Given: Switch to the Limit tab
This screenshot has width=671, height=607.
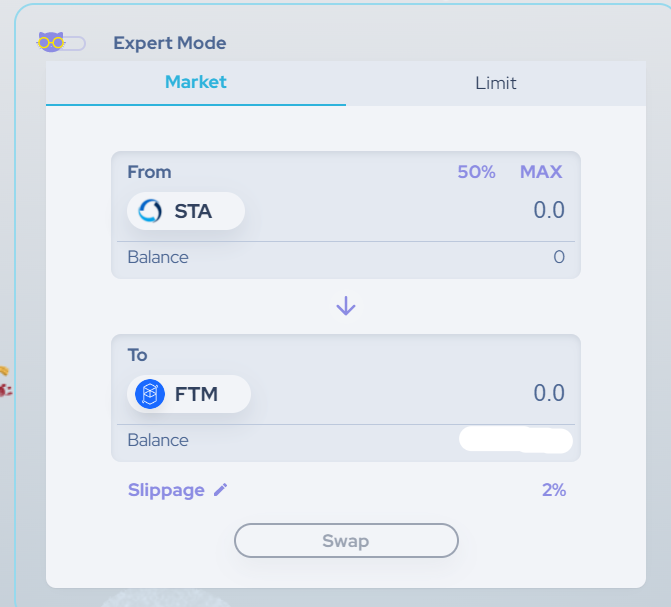Looking at the screenshot, I should 495,83.
